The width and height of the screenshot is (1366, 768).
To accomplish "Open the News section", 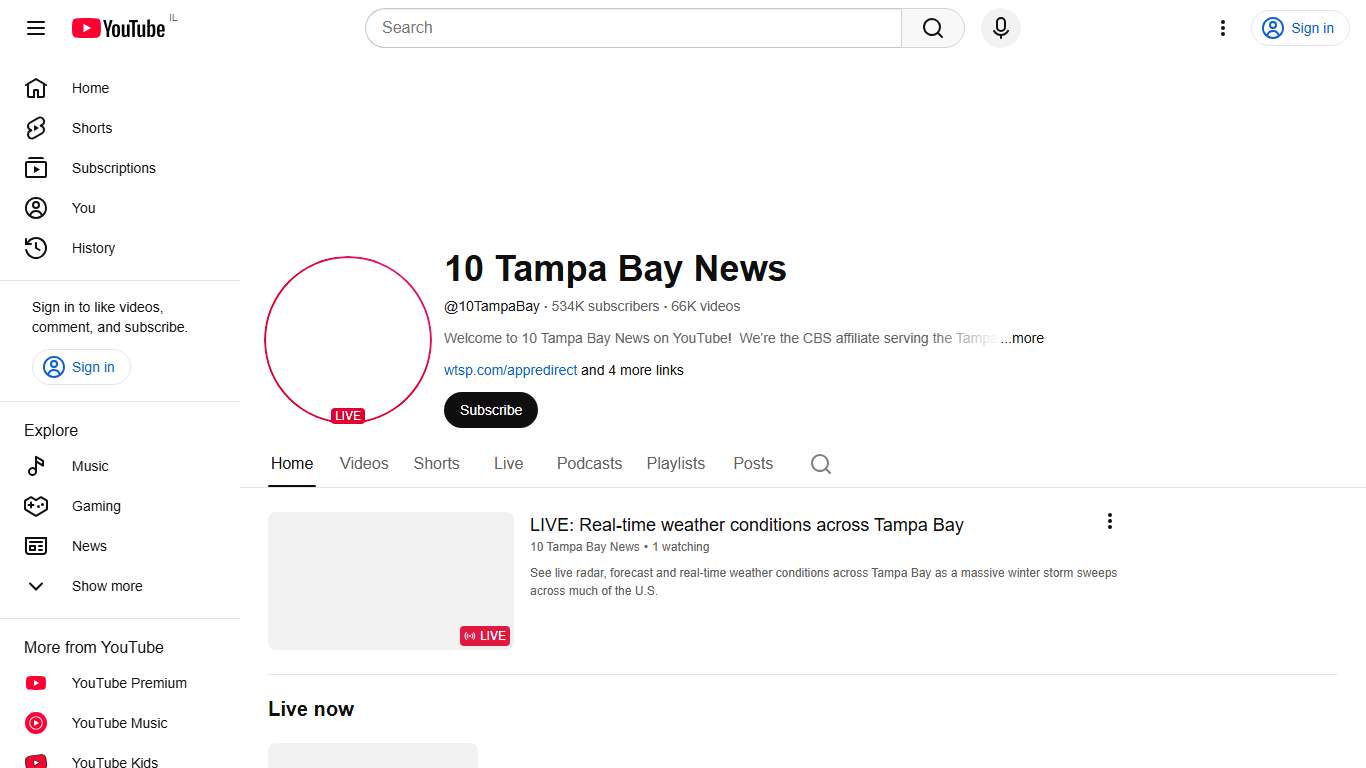I will (x=89, y=546).
